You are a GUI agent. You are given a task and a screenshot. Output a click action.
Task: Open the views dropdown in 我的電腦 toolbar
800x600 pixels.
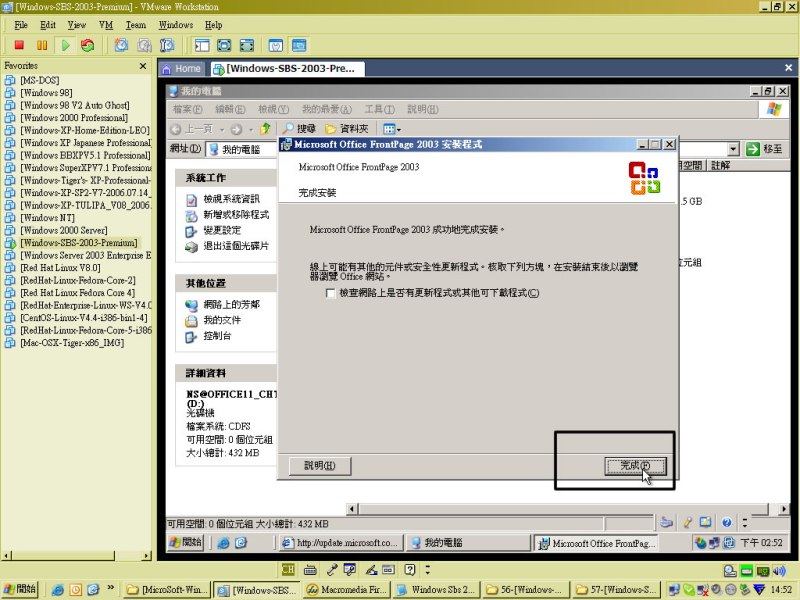[x=392, y=129]
